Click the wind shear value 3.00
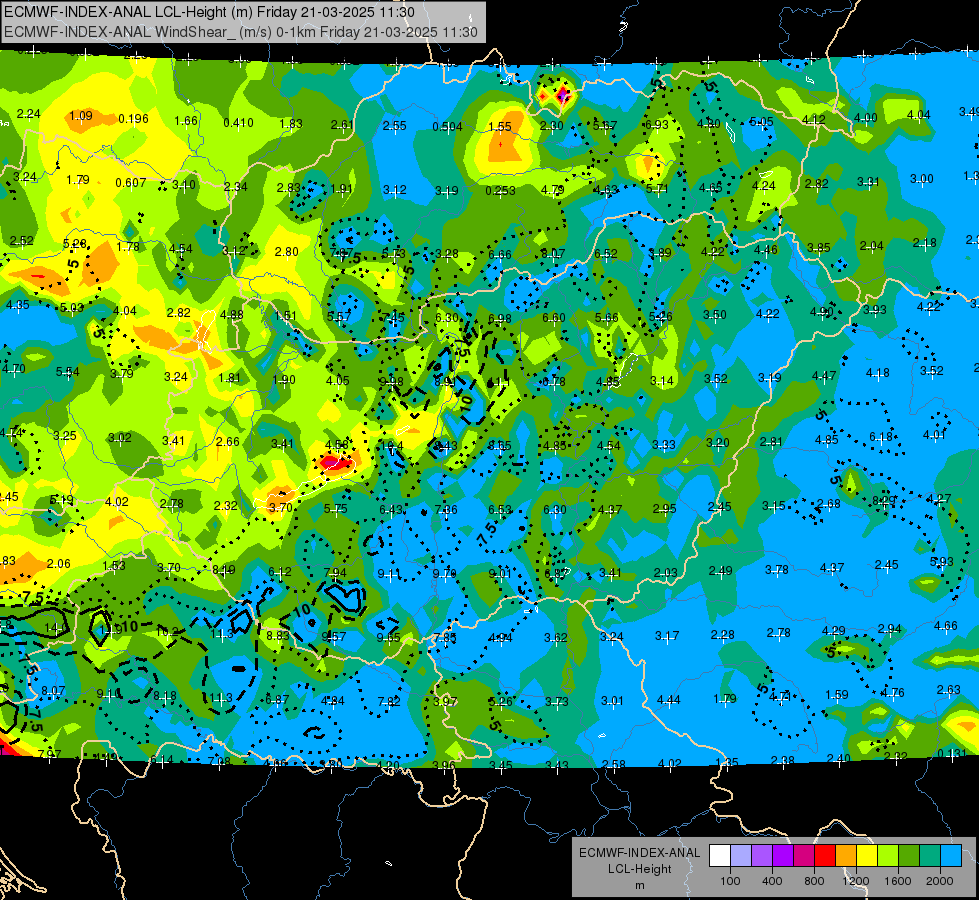979x900 pixels. (x=922, y=179)
